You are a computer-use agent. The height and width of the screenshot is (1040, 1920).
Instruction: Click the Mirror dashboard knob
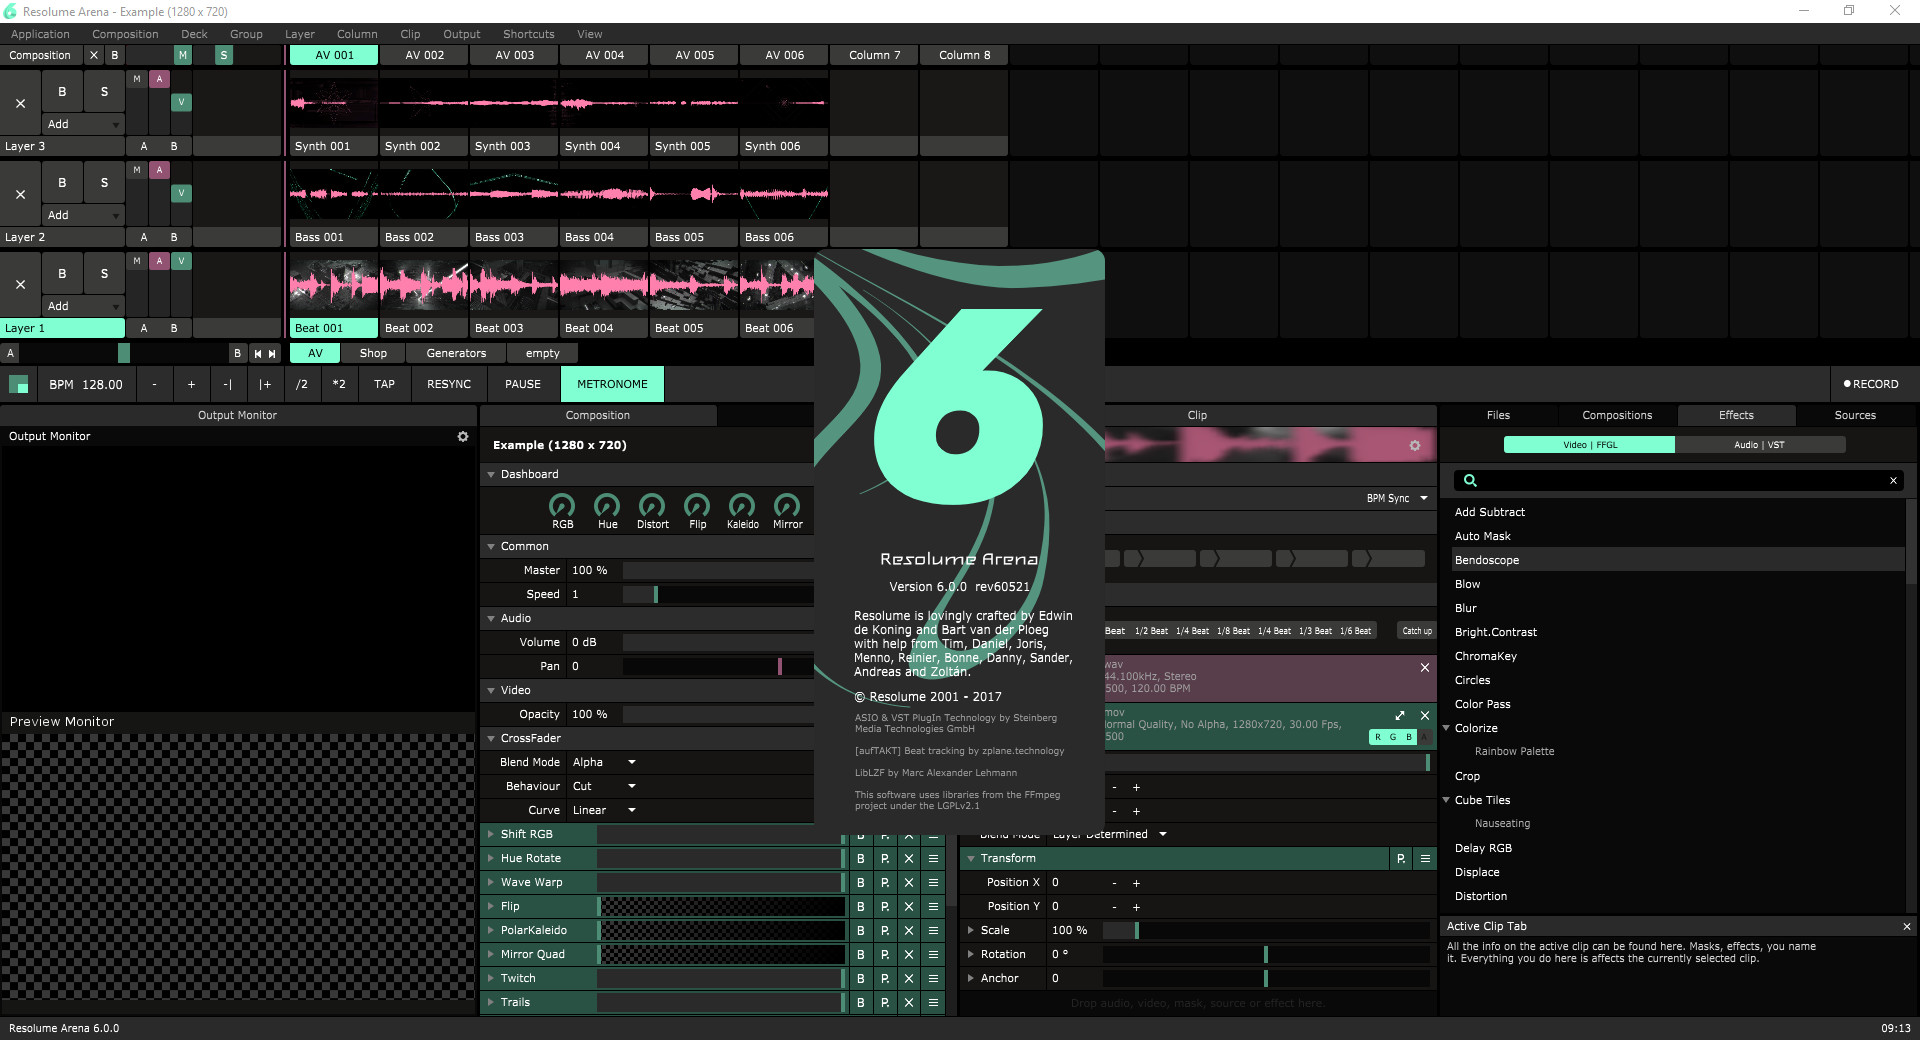[787, 505]
